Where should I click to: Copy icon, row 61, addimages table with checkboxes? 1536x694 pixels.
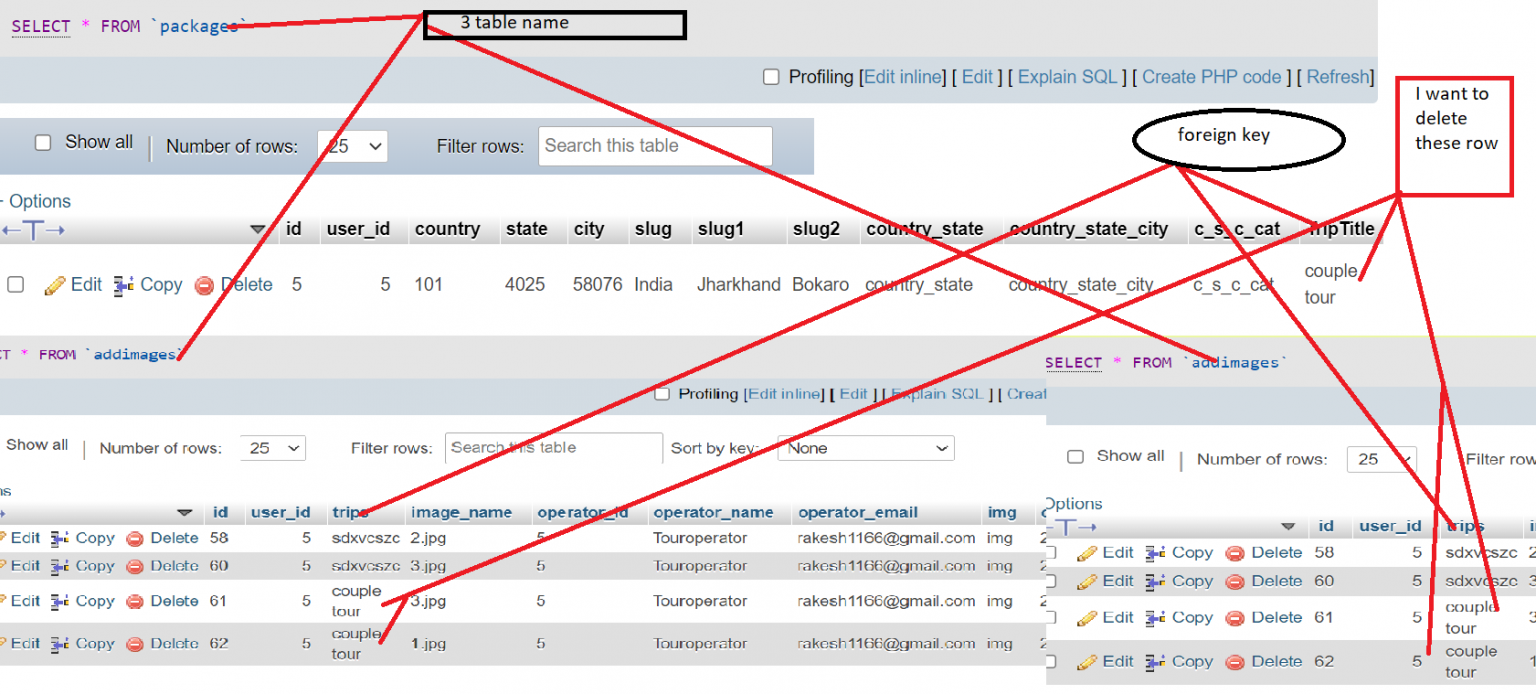pos(1156,618)
